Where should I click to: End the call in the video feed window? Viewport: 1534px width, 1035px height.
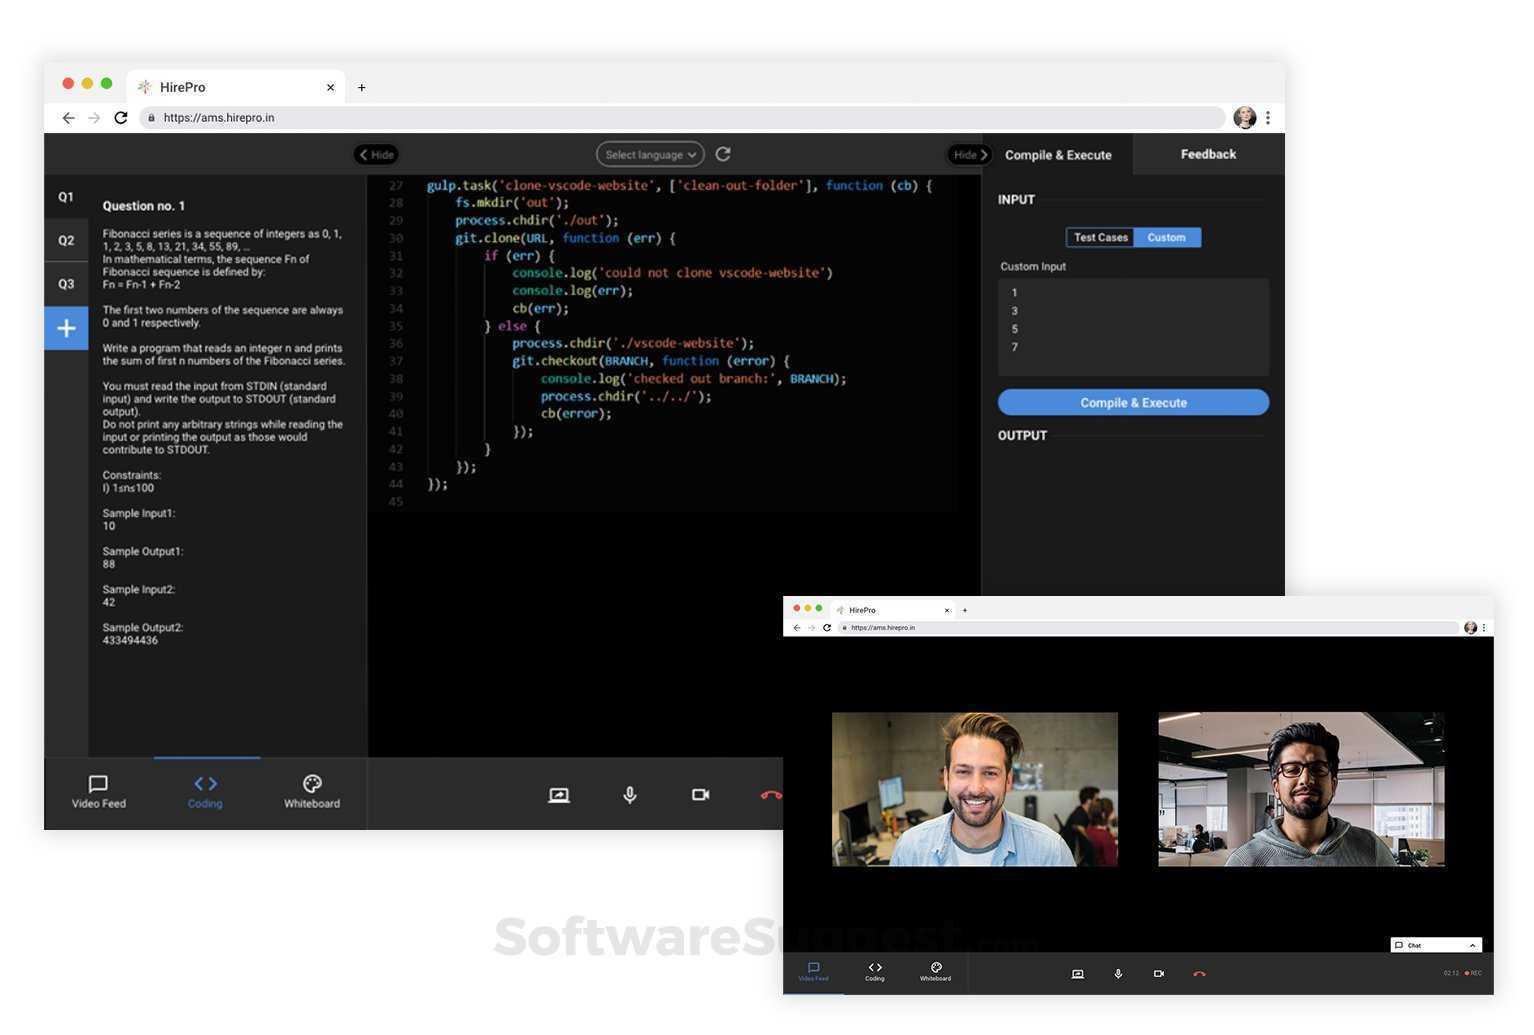coord(1199,974)
